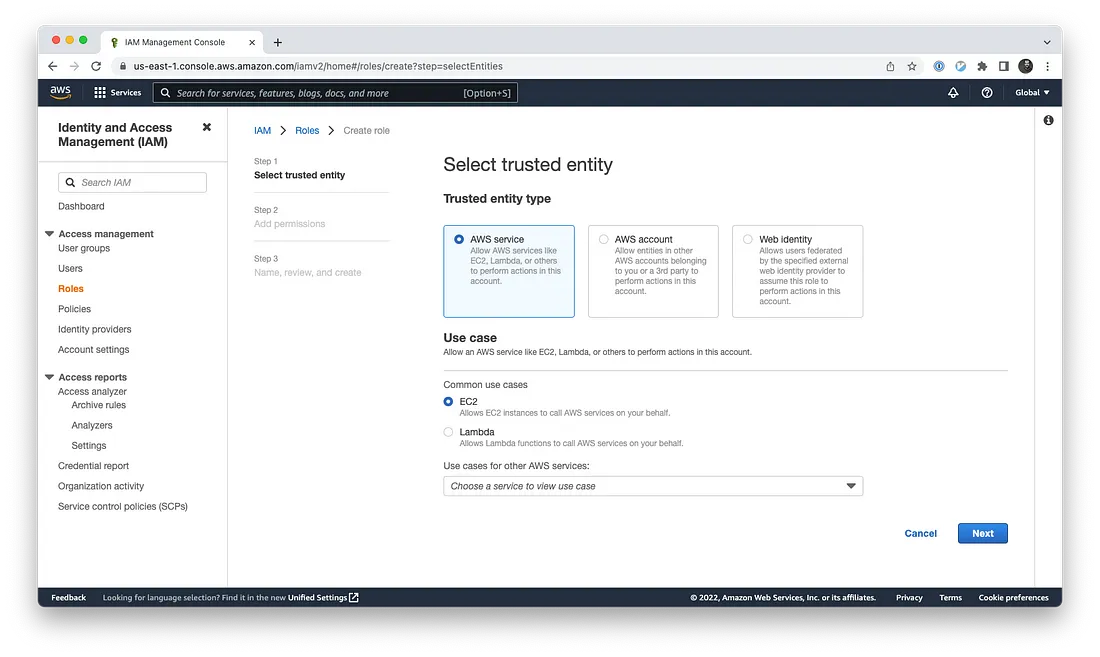Open the browser profile avatar
The height and width of the screenshot is (657, 1100).
click(1026, 66)
